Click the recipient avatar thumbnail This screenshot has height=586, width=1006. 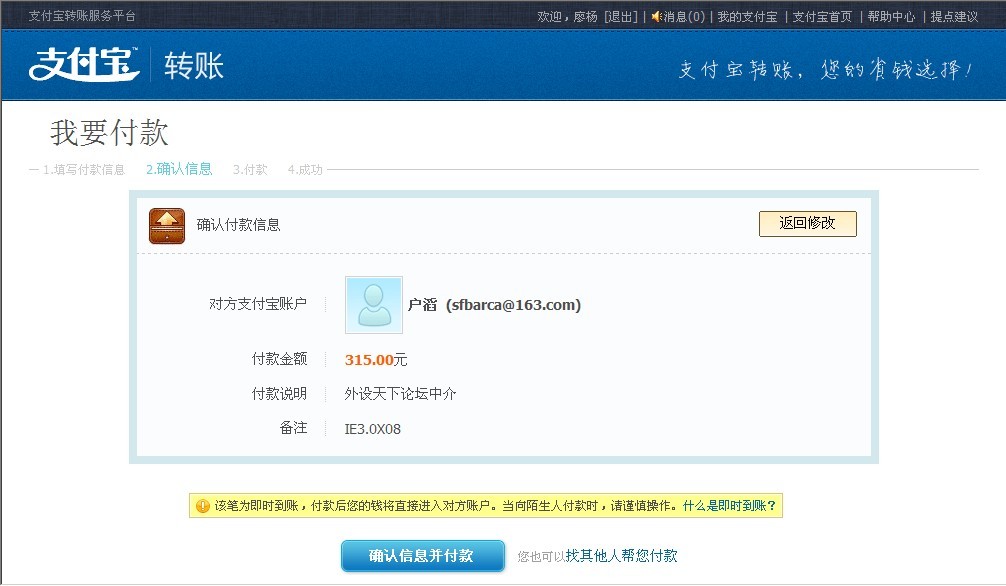point(374,305)
